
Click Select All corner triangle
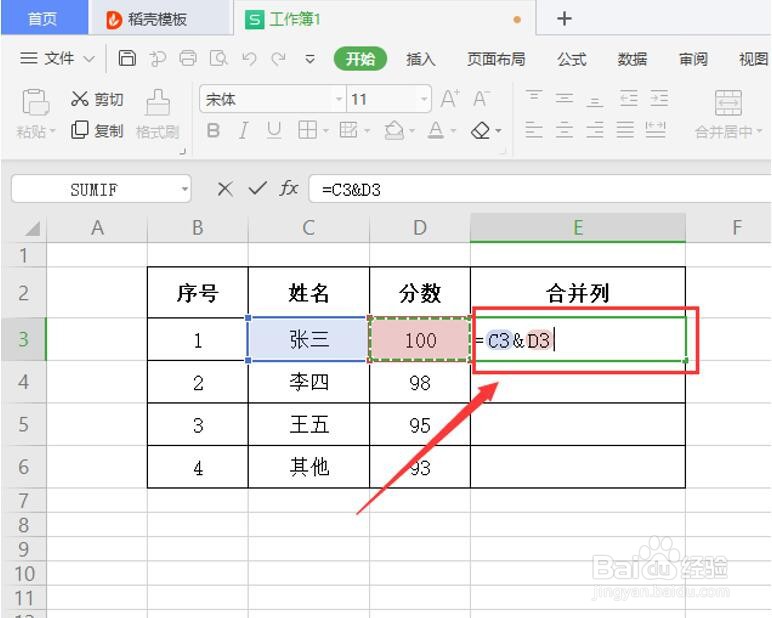[32, 229]
